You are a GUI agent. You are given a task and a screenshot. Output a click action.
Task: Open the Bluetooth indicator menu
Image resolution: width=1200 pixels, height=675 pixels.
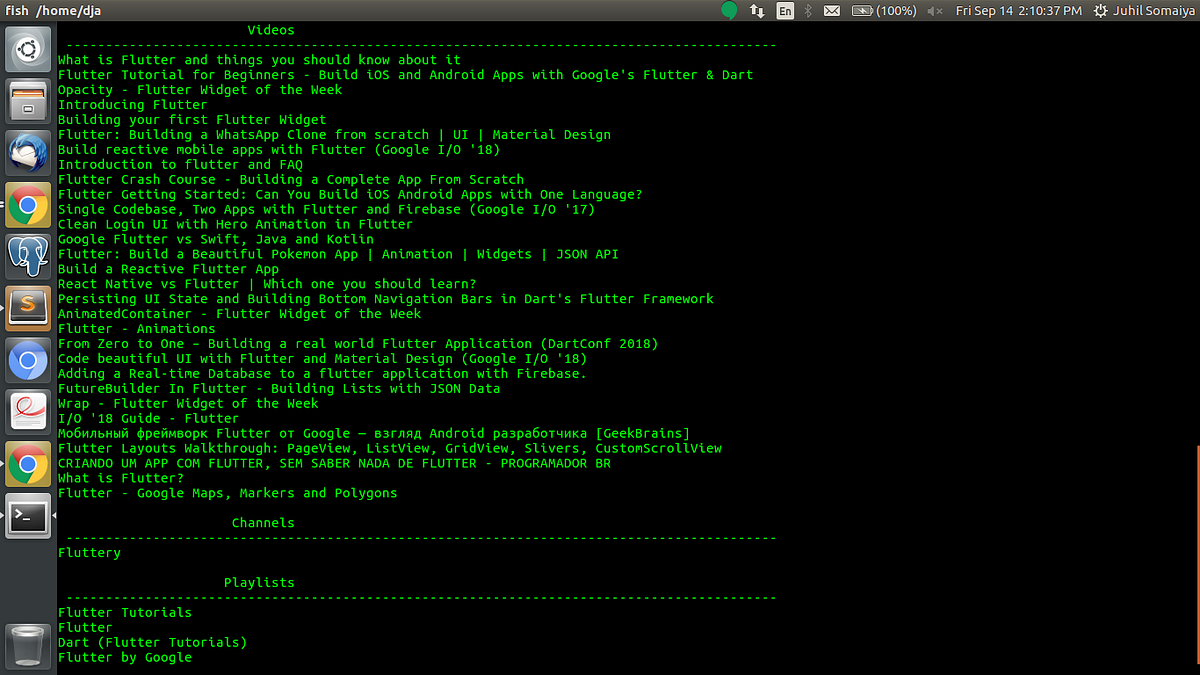click(809, 11)
